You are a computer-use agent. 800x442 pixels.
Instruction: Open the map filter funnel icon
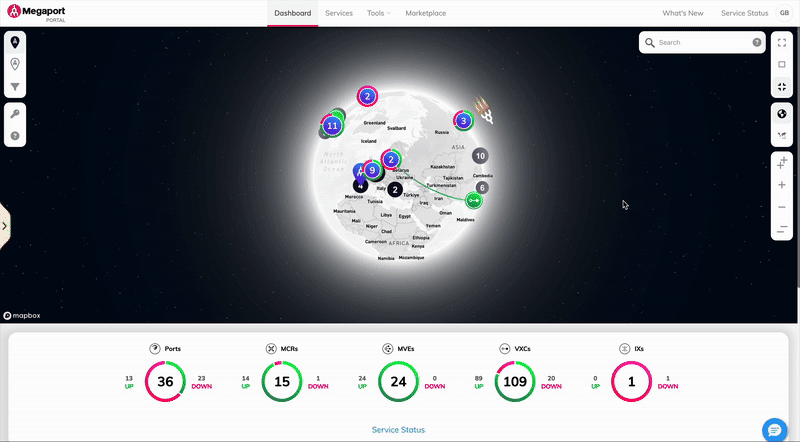point(16,87)
